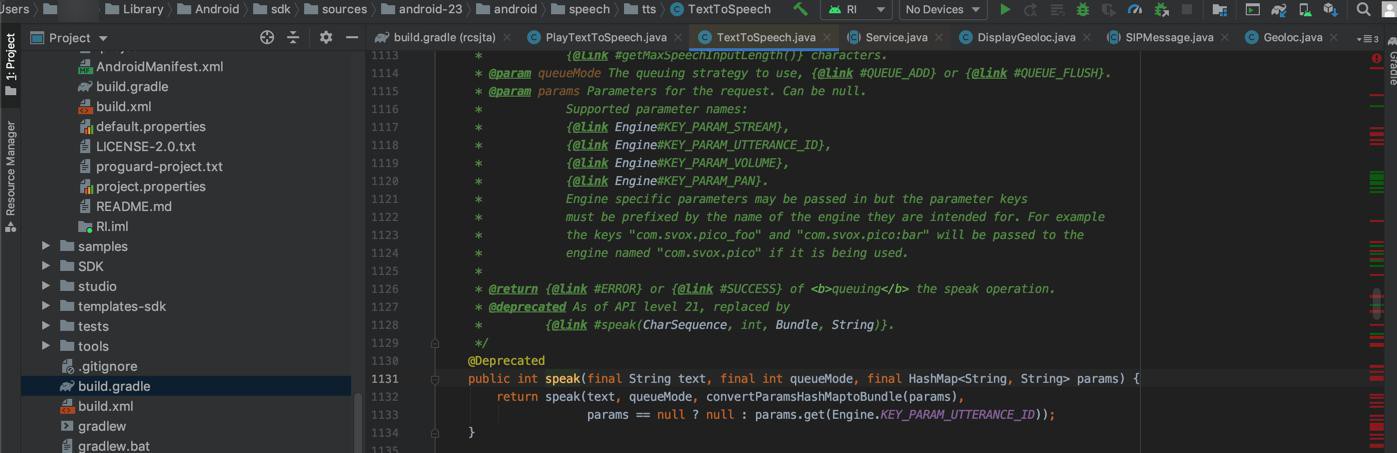Screen dimensions: 1397x453
Task: Collapse the speak method fold at line 1131
Action: (x=435, y=379)
